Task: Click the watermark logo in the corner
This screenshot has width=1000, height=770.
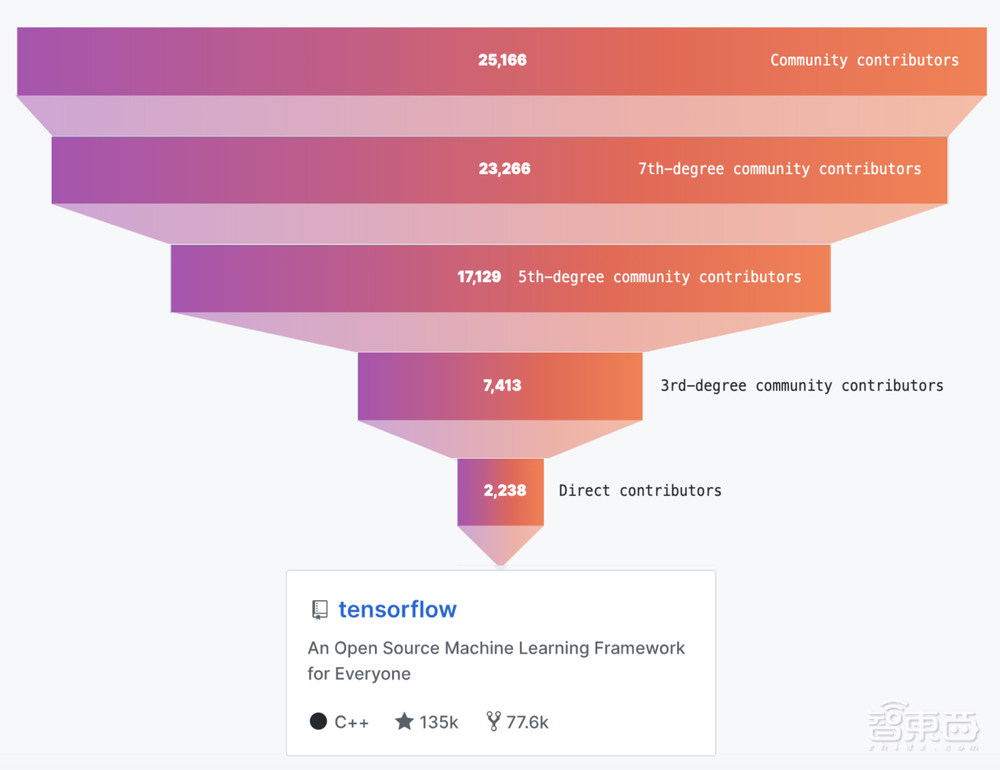Action: tap(923, 727)
